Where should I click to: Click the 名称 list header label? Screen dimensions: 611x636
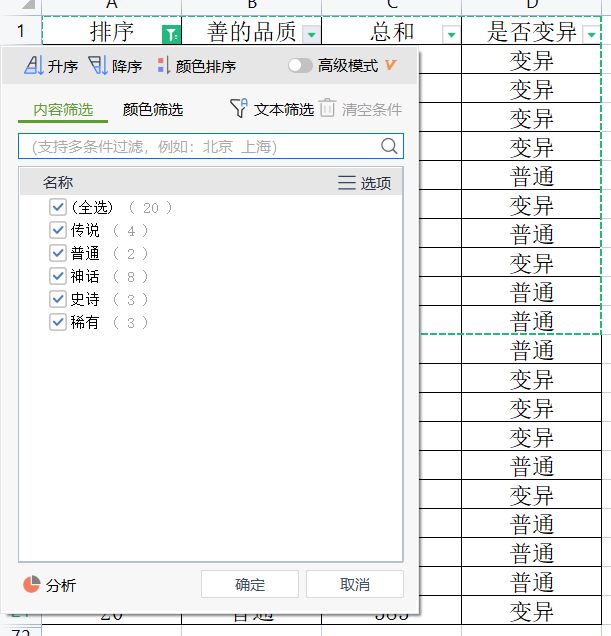(x=58, y=183)
